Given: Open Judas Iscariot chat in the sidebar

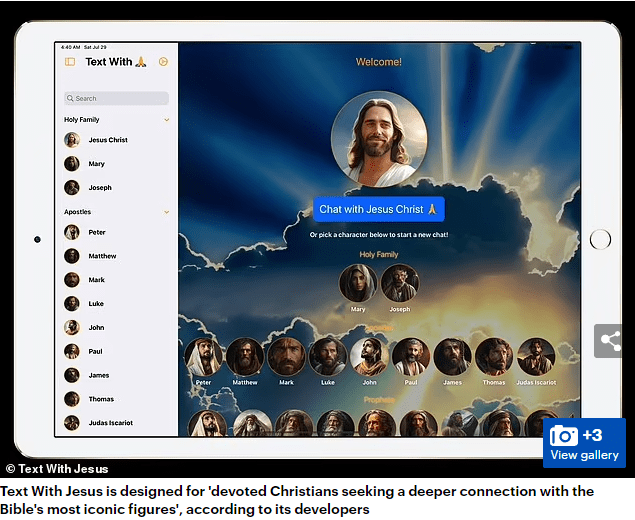Looking at the screenshot, I should [x=109, y=423].
